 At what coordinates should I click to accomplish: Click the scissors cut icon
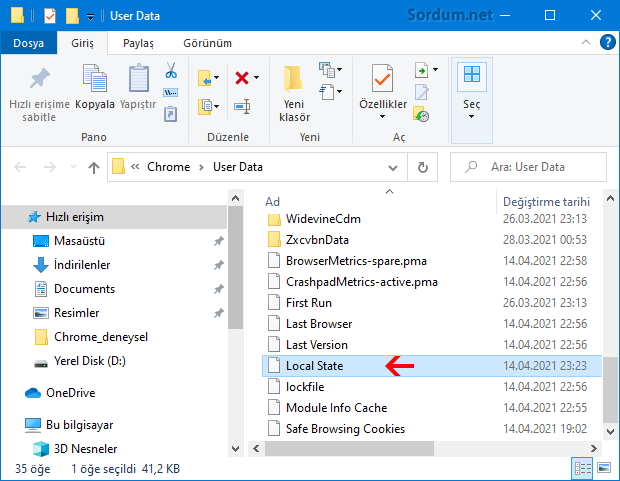[x=170, y=72]
